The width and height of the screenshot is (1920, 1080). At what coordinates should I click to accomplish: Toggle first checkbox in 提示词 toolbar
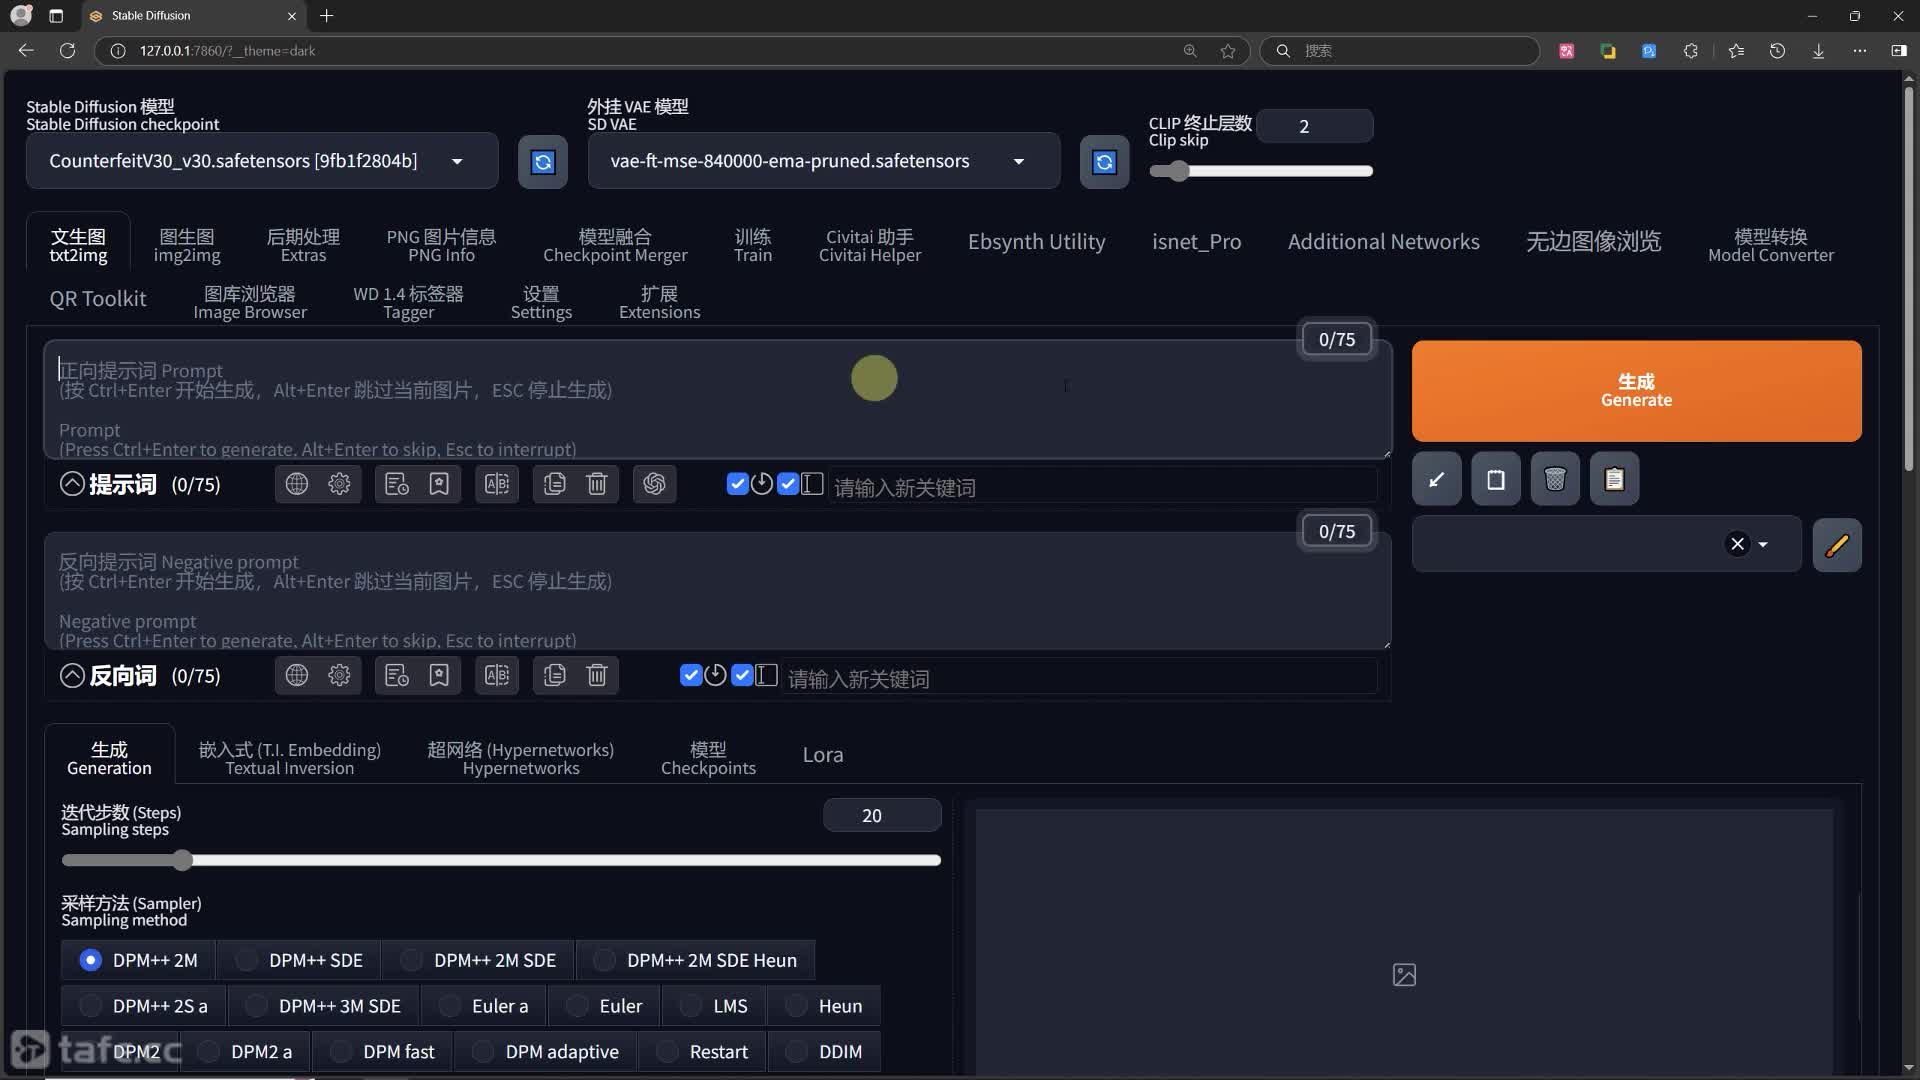coord(738,484)
